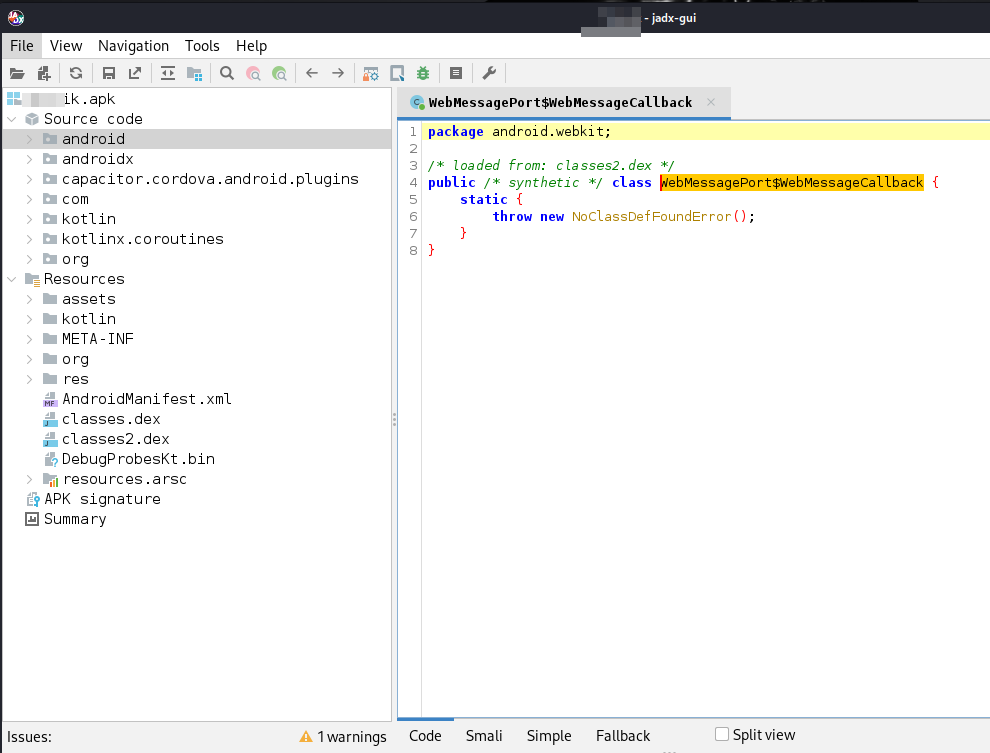
Task: Select the APK signature item
Action: (x=101, y=499)
